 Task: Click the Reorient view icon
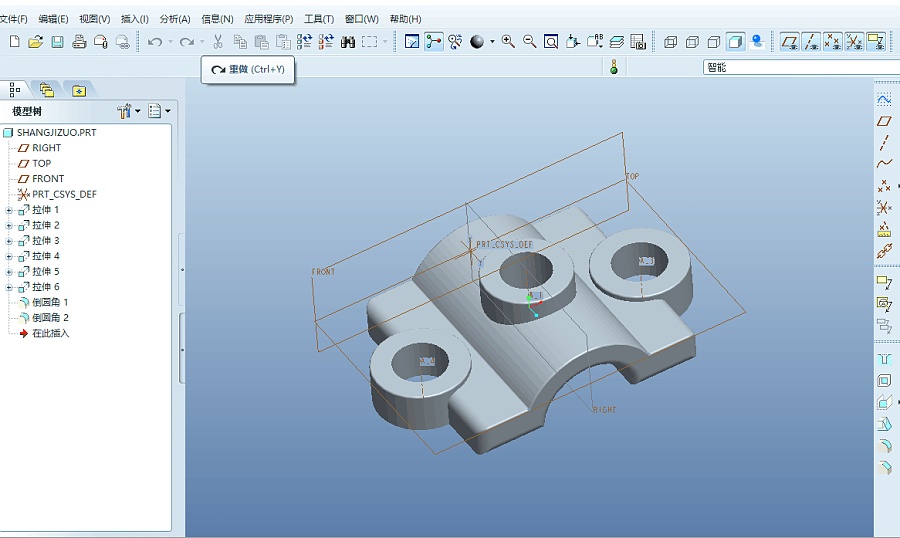[x=573, y=41]
